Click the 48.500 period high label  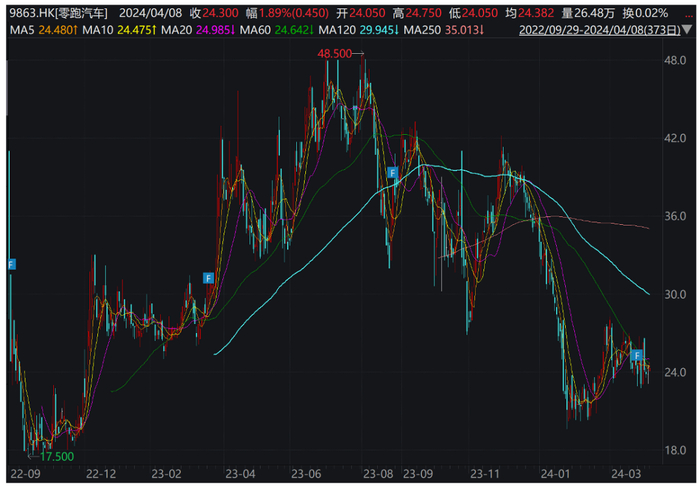tap(334, 54)
